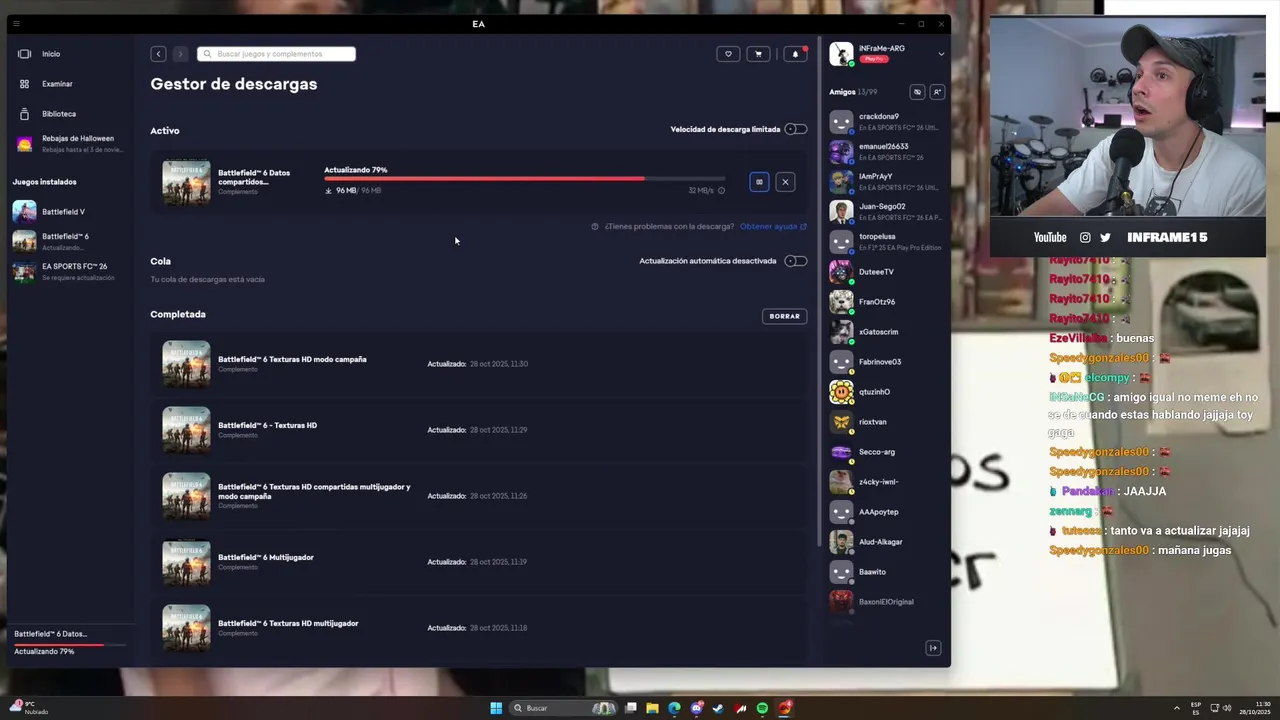Click the back navigation arrow
The height and width of the screenshot is (720, 1280).
pyautogui.click(x=158, y=54)
